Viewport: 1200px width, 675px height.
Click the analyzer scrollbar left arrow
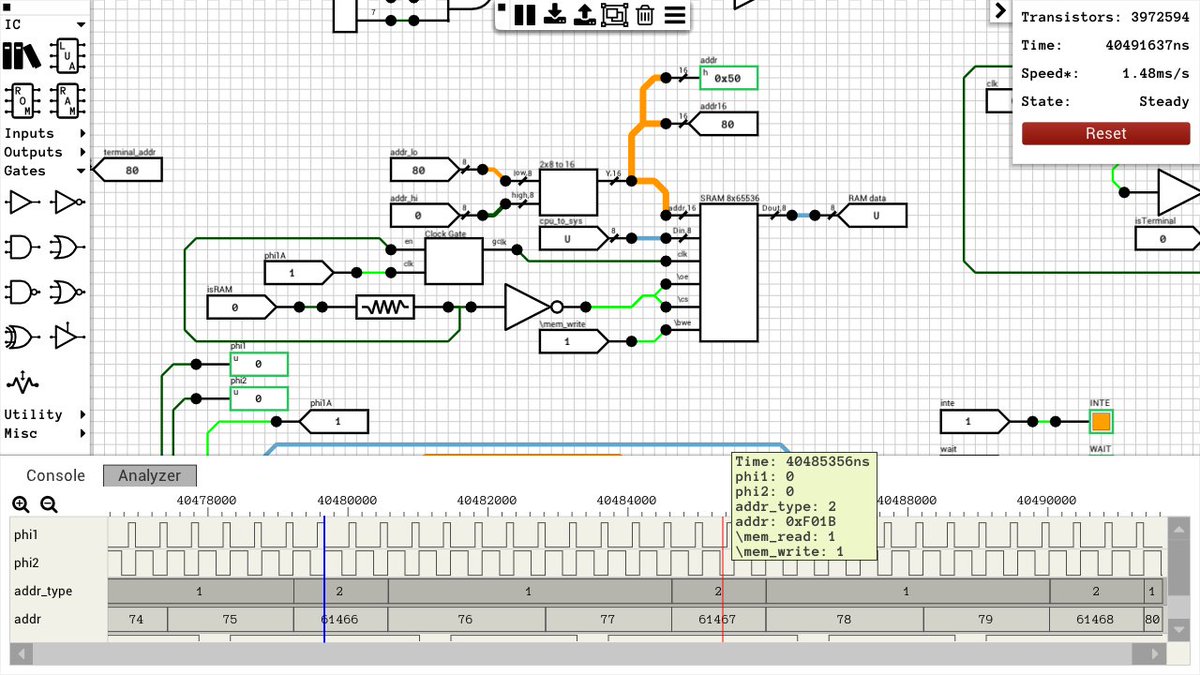pos(21,653)
